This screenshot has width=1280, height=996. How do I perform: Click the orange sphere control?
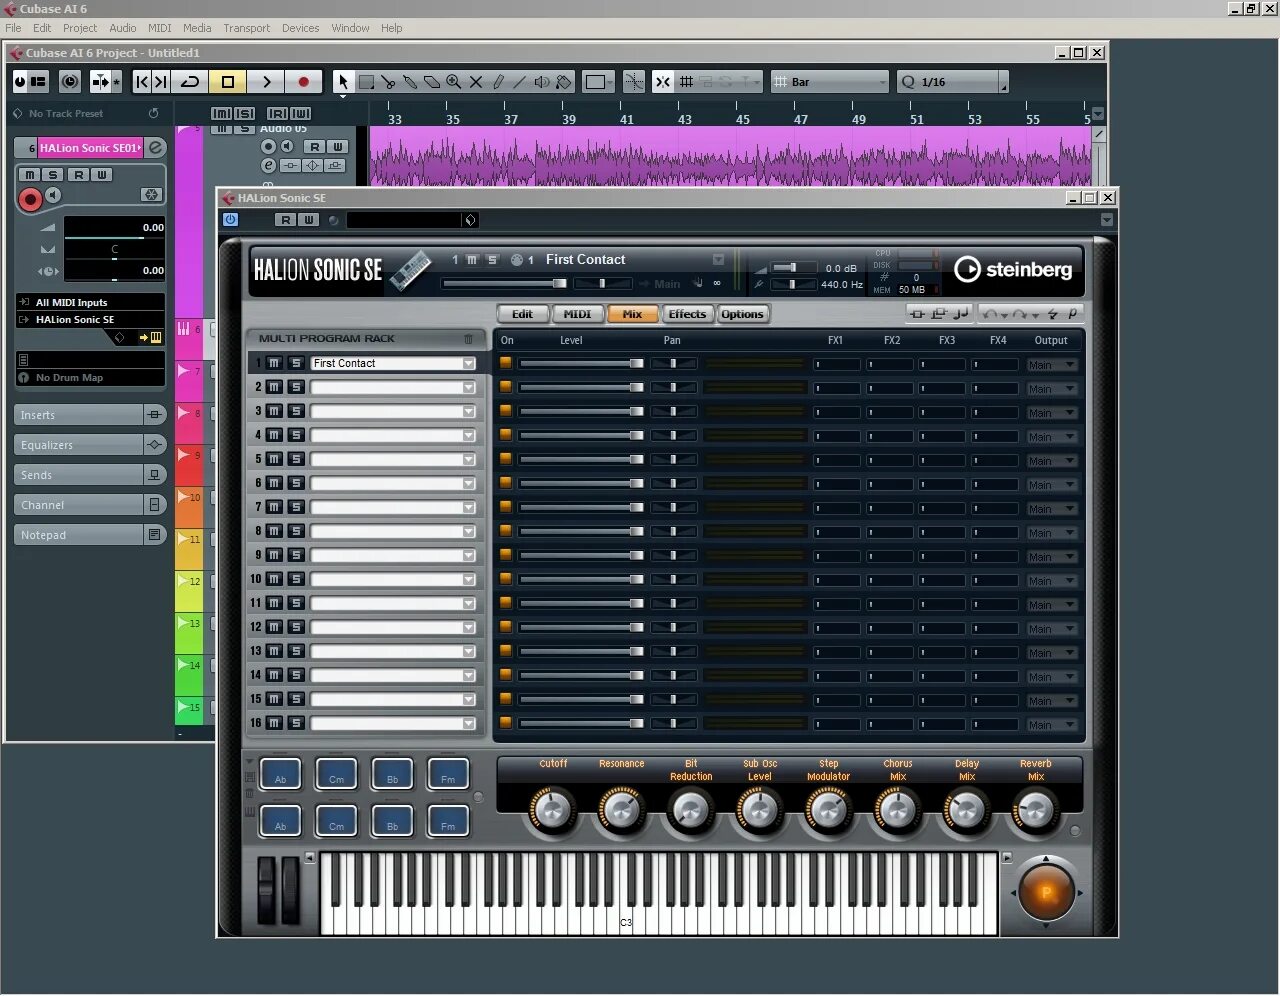[1046, 892]
